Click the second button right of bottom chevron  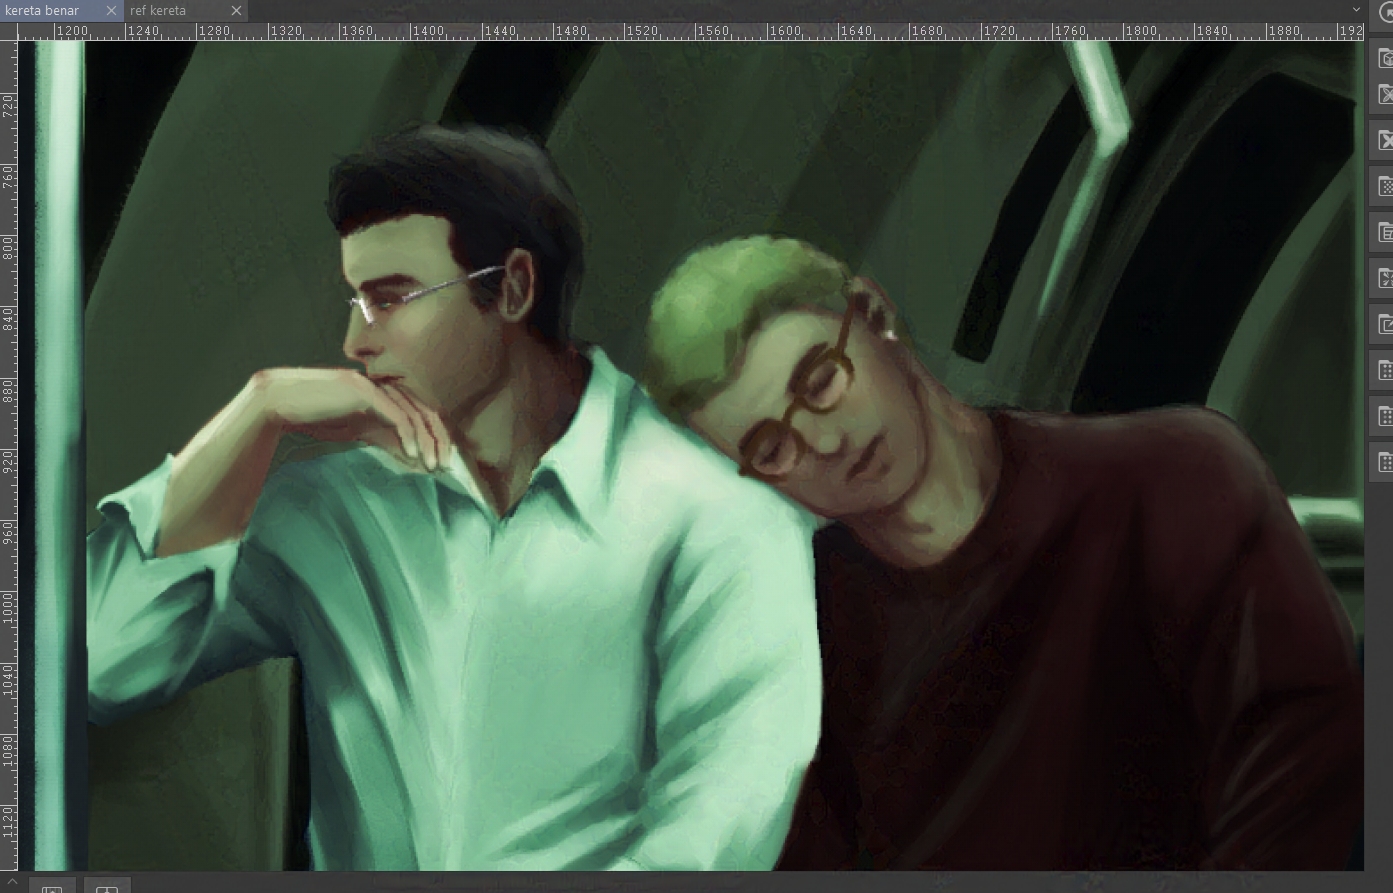click(x=107, y=886)
